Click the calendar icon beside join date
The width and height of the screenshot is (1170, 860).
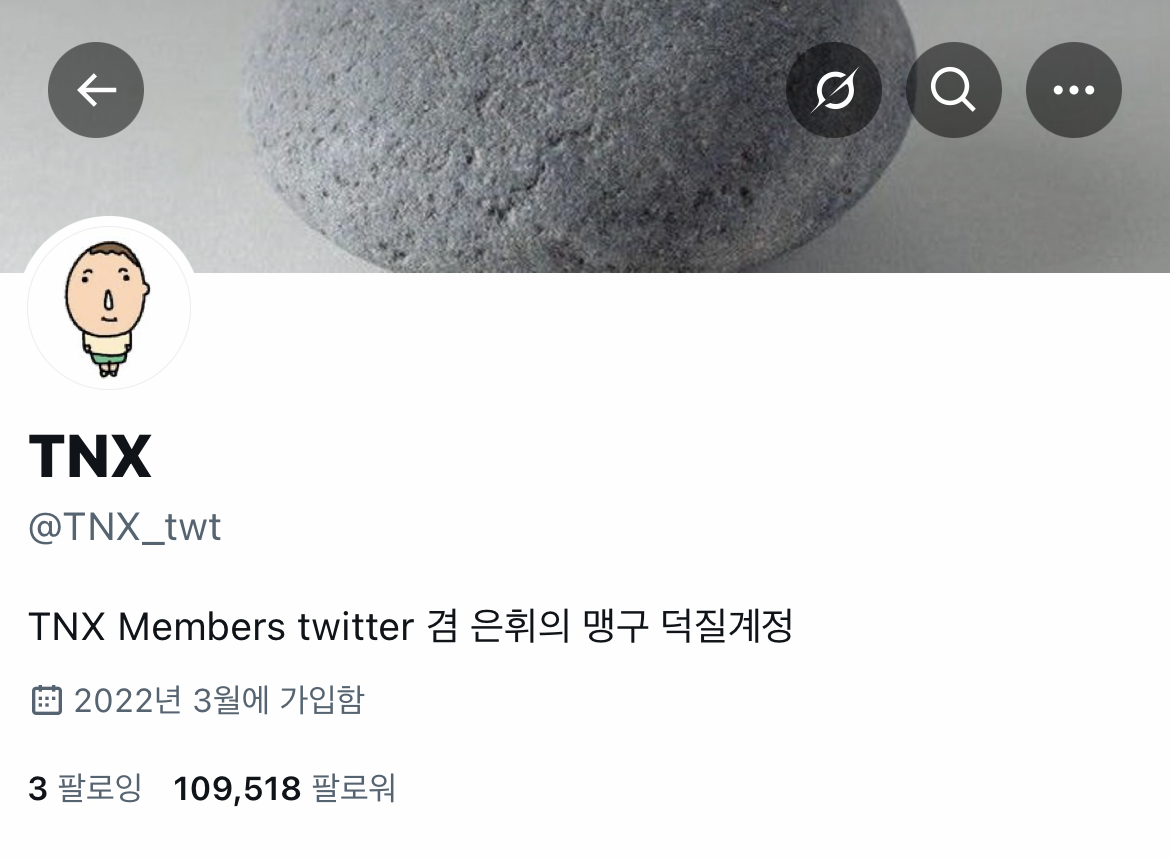(x=46, y=700)
